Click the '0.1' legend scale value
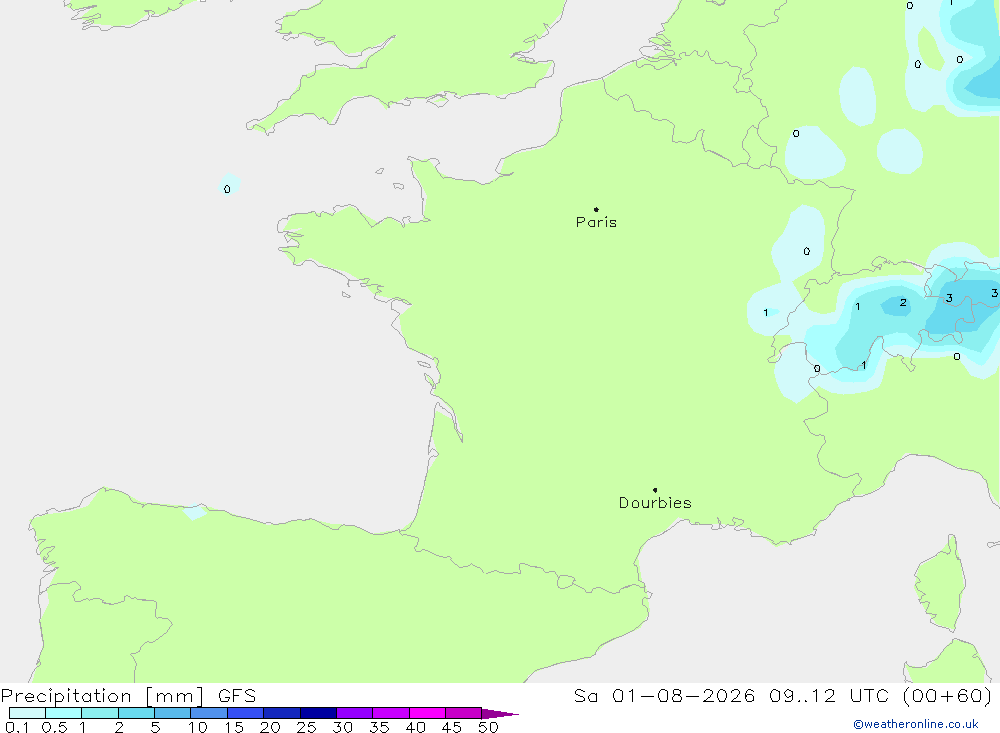This screenshot has height=733, width=1000. click(x=17, y=727)
